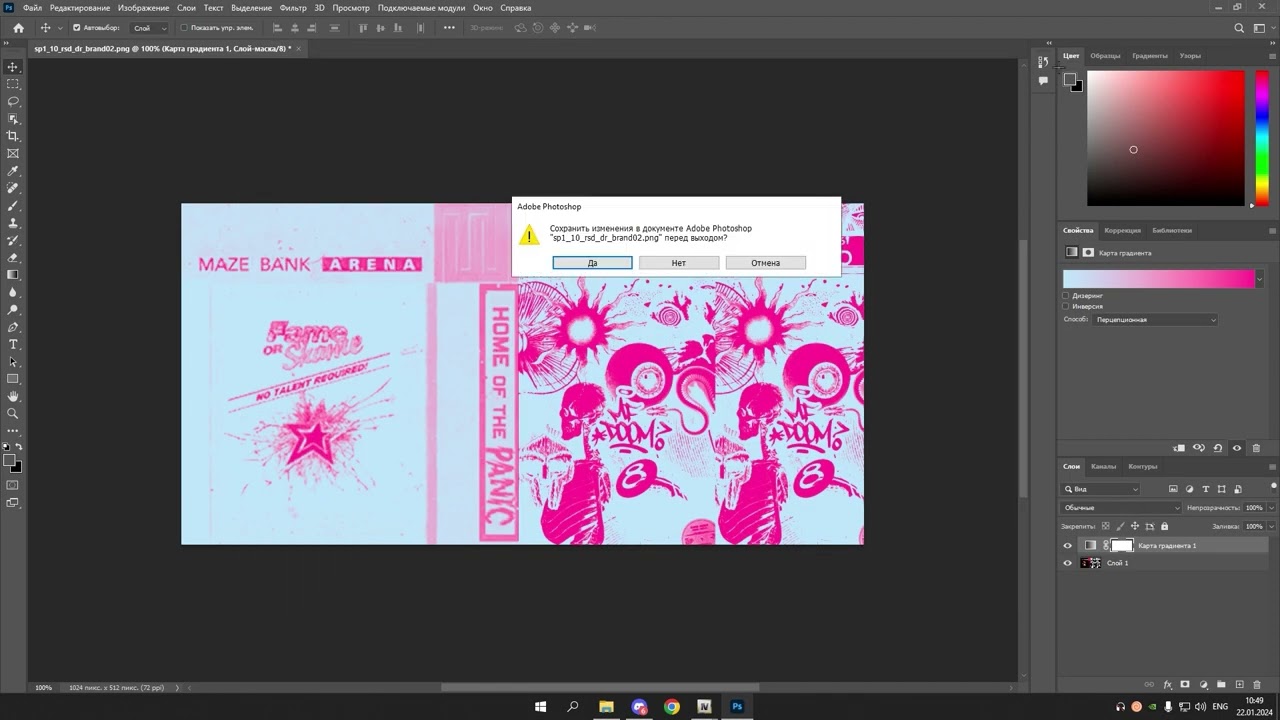Screen dimensions: 1280x720
Task: Select the Rectangular Marquee tool
Action: pyautogui.click(x=13, y=84)
